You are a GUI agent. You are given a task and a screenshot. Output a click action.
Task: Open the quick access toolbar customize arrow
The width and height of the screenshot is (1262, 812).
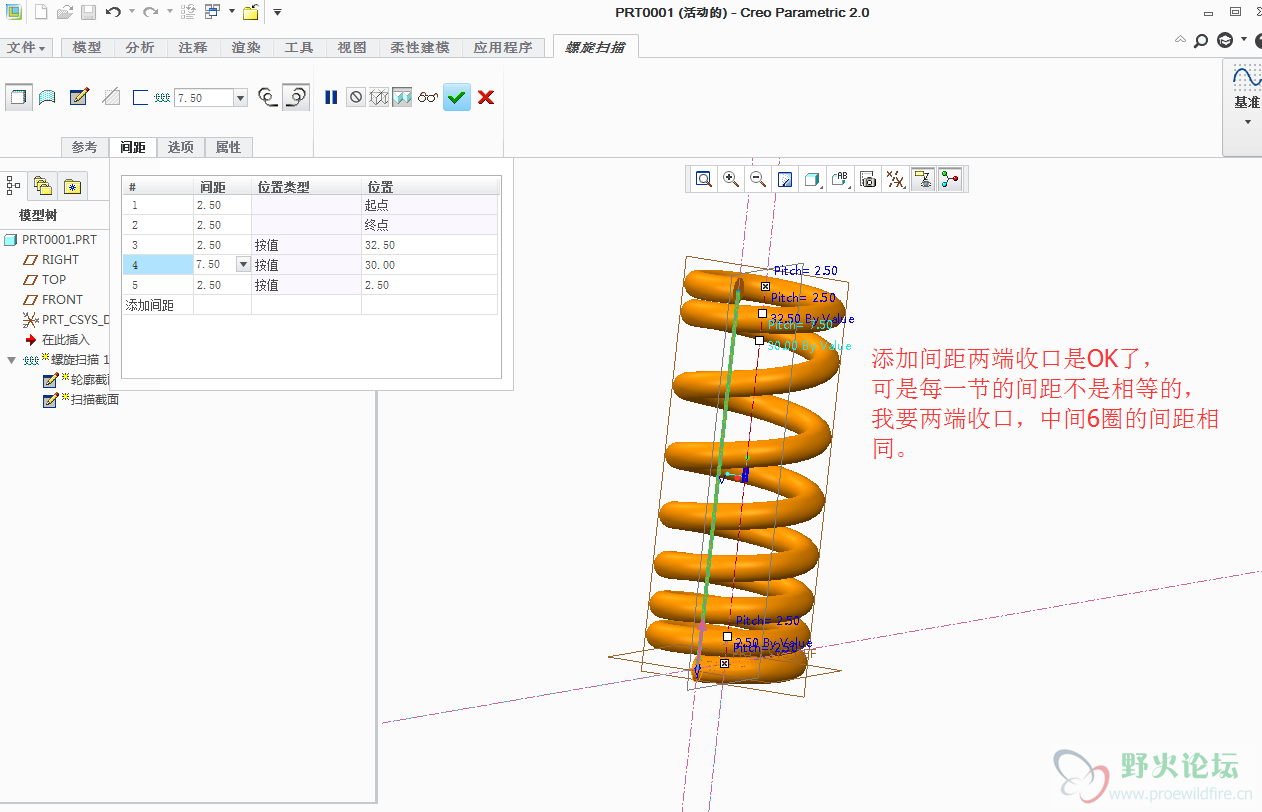pos(277,12)
